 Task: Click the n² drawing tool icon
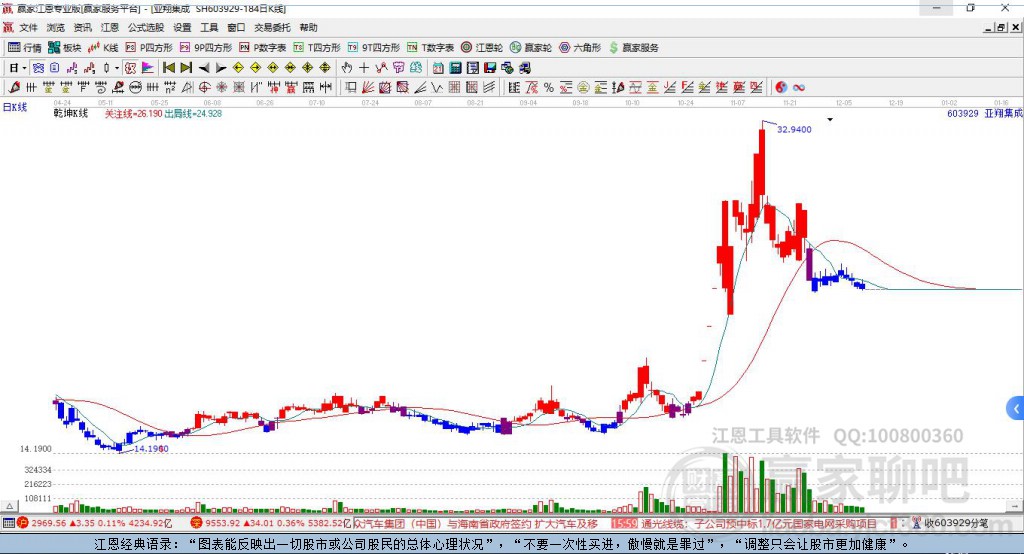[170, 88]
